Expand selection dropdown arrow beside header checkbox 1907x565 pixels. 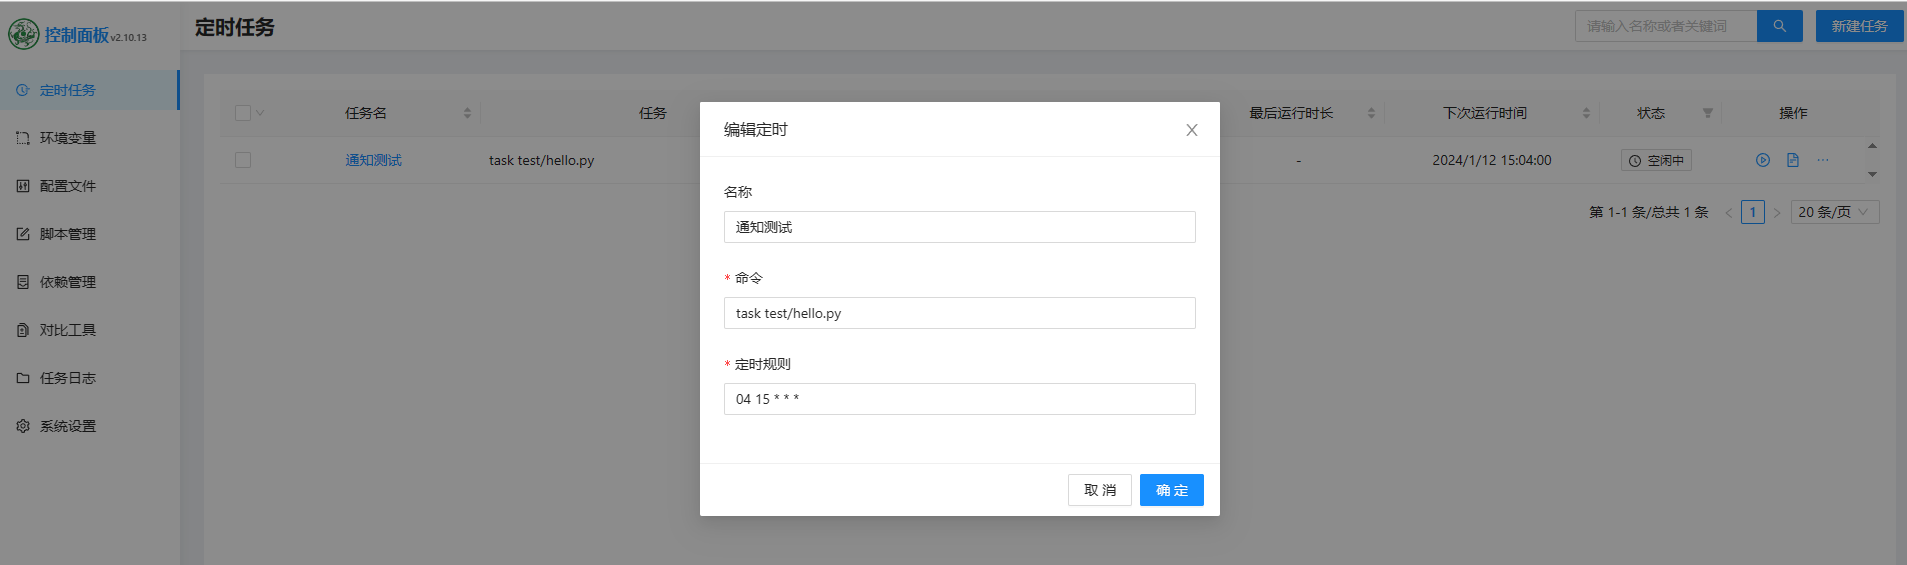click(x=260, y=113)
